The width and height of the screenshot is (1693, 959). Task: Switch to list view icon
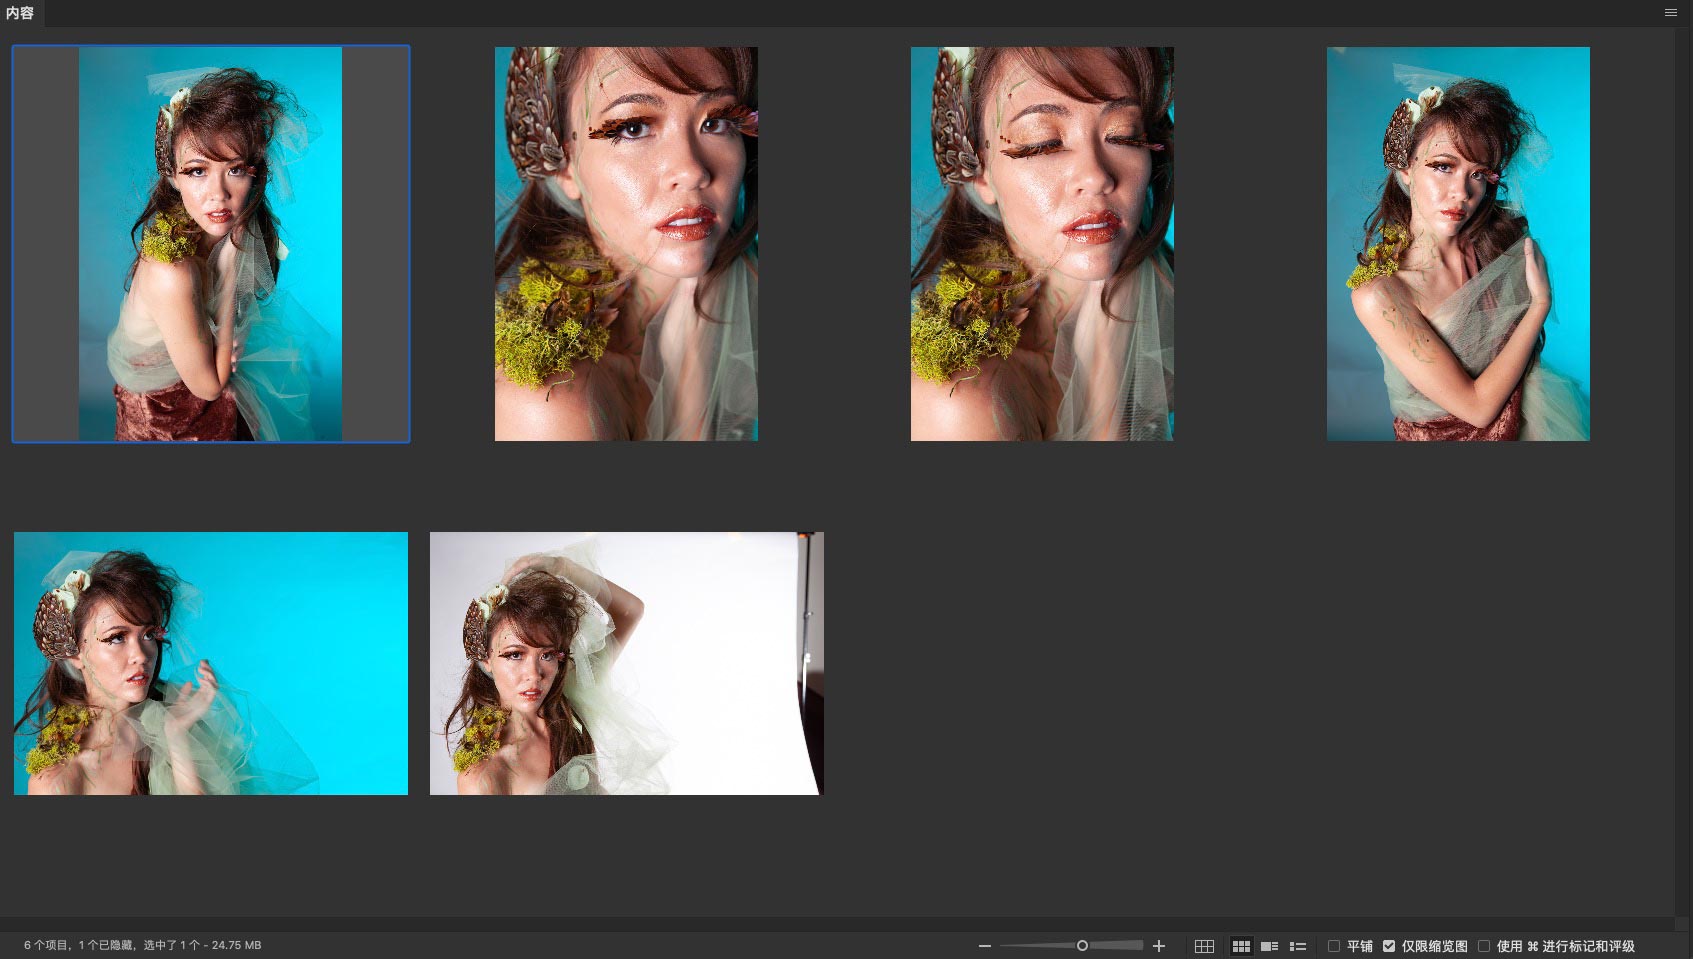point(1298,946)
